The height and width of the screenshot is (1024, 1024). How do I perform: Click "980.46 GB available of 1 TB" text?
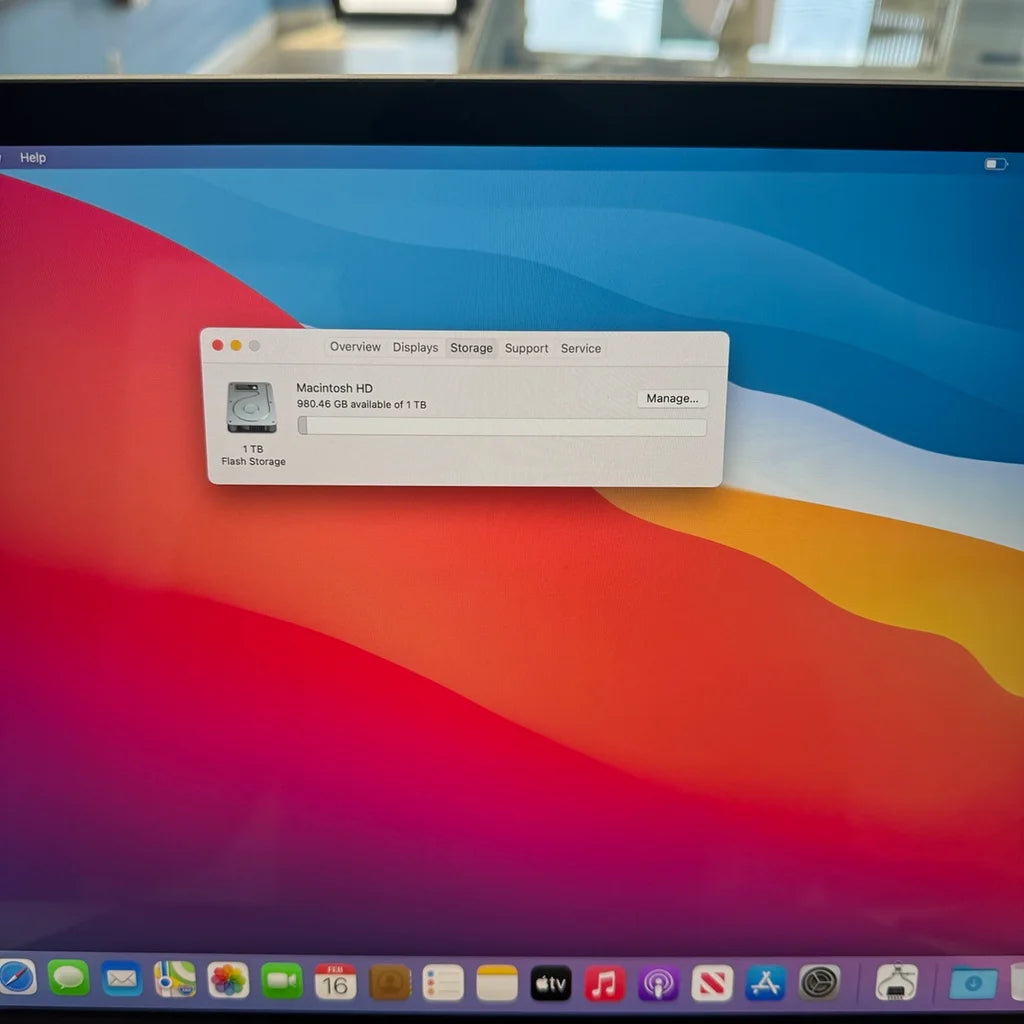[x=361, y=404]
